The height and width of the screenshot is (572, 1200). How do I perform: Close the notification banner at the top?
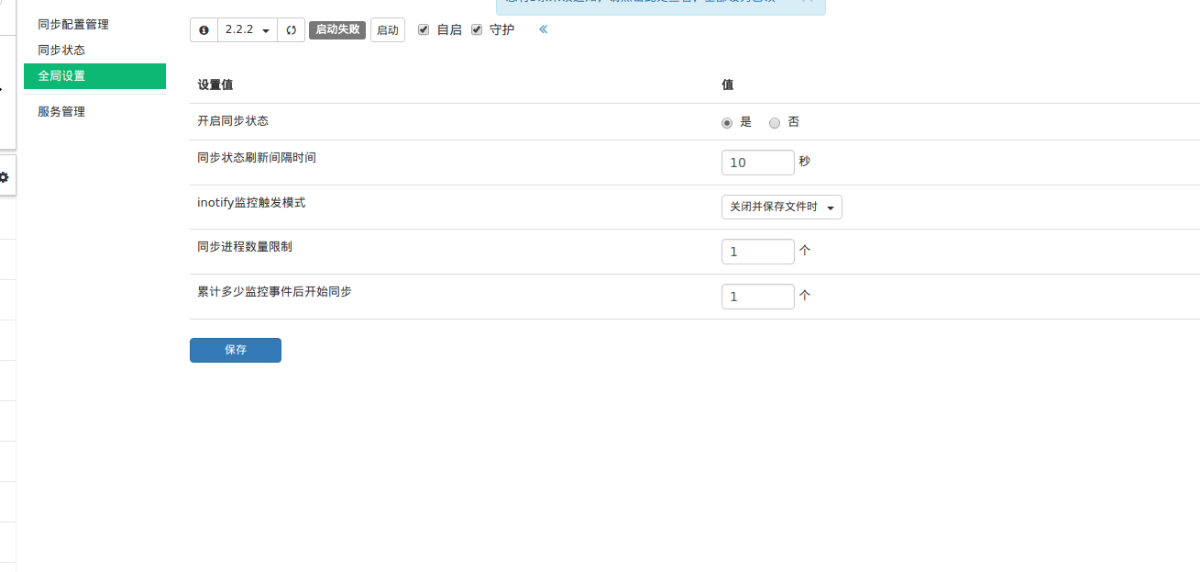pos(808,2)
